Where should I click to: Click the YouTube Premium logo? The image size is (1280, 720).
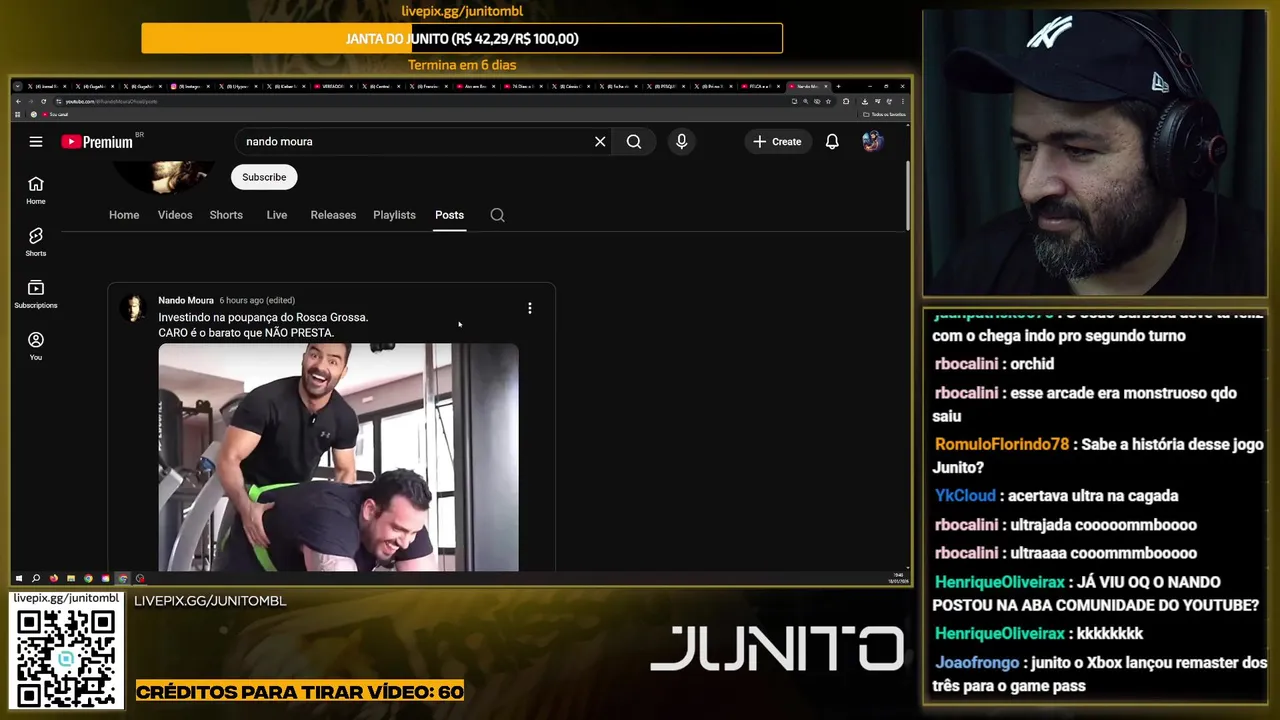(x=97, y=142)
